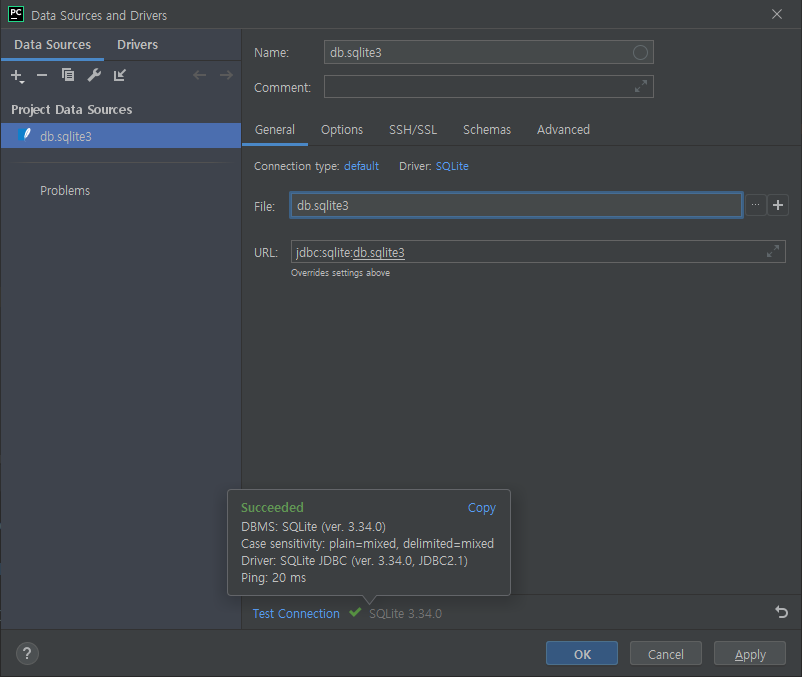
Task: Close the Data Sources and Drivers dialog
Action: click(x=776, y=14)
